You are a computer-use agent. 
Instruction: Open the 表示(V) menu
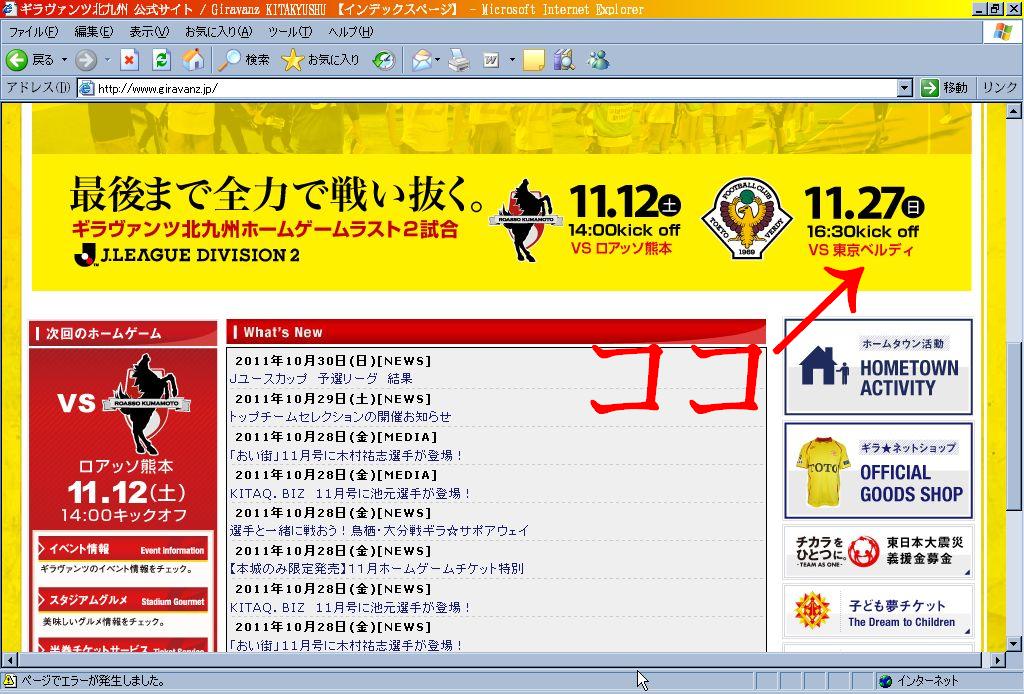(x=149, y=31)
